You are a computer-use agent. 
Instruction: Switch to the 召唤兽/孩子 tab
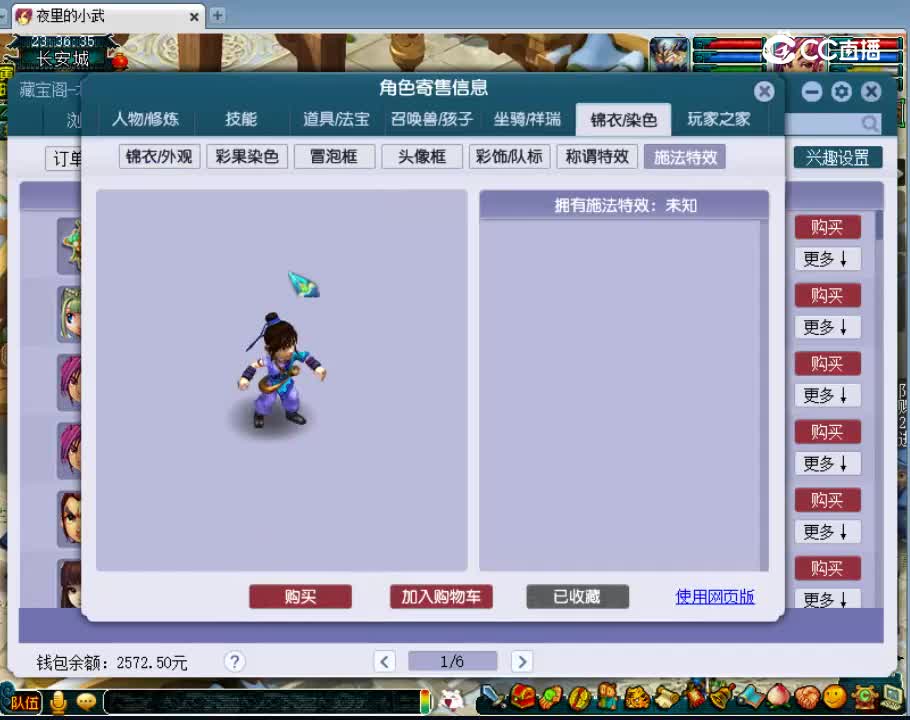coord(432,120)
